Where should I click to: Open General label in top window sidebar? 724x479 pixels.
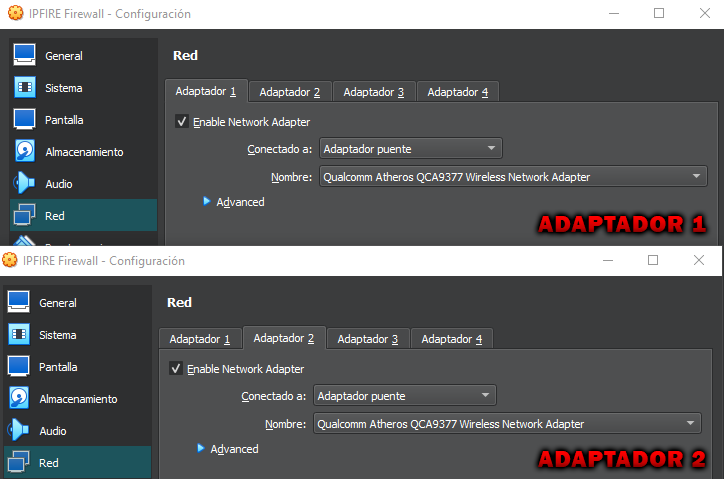pos(64,56)
